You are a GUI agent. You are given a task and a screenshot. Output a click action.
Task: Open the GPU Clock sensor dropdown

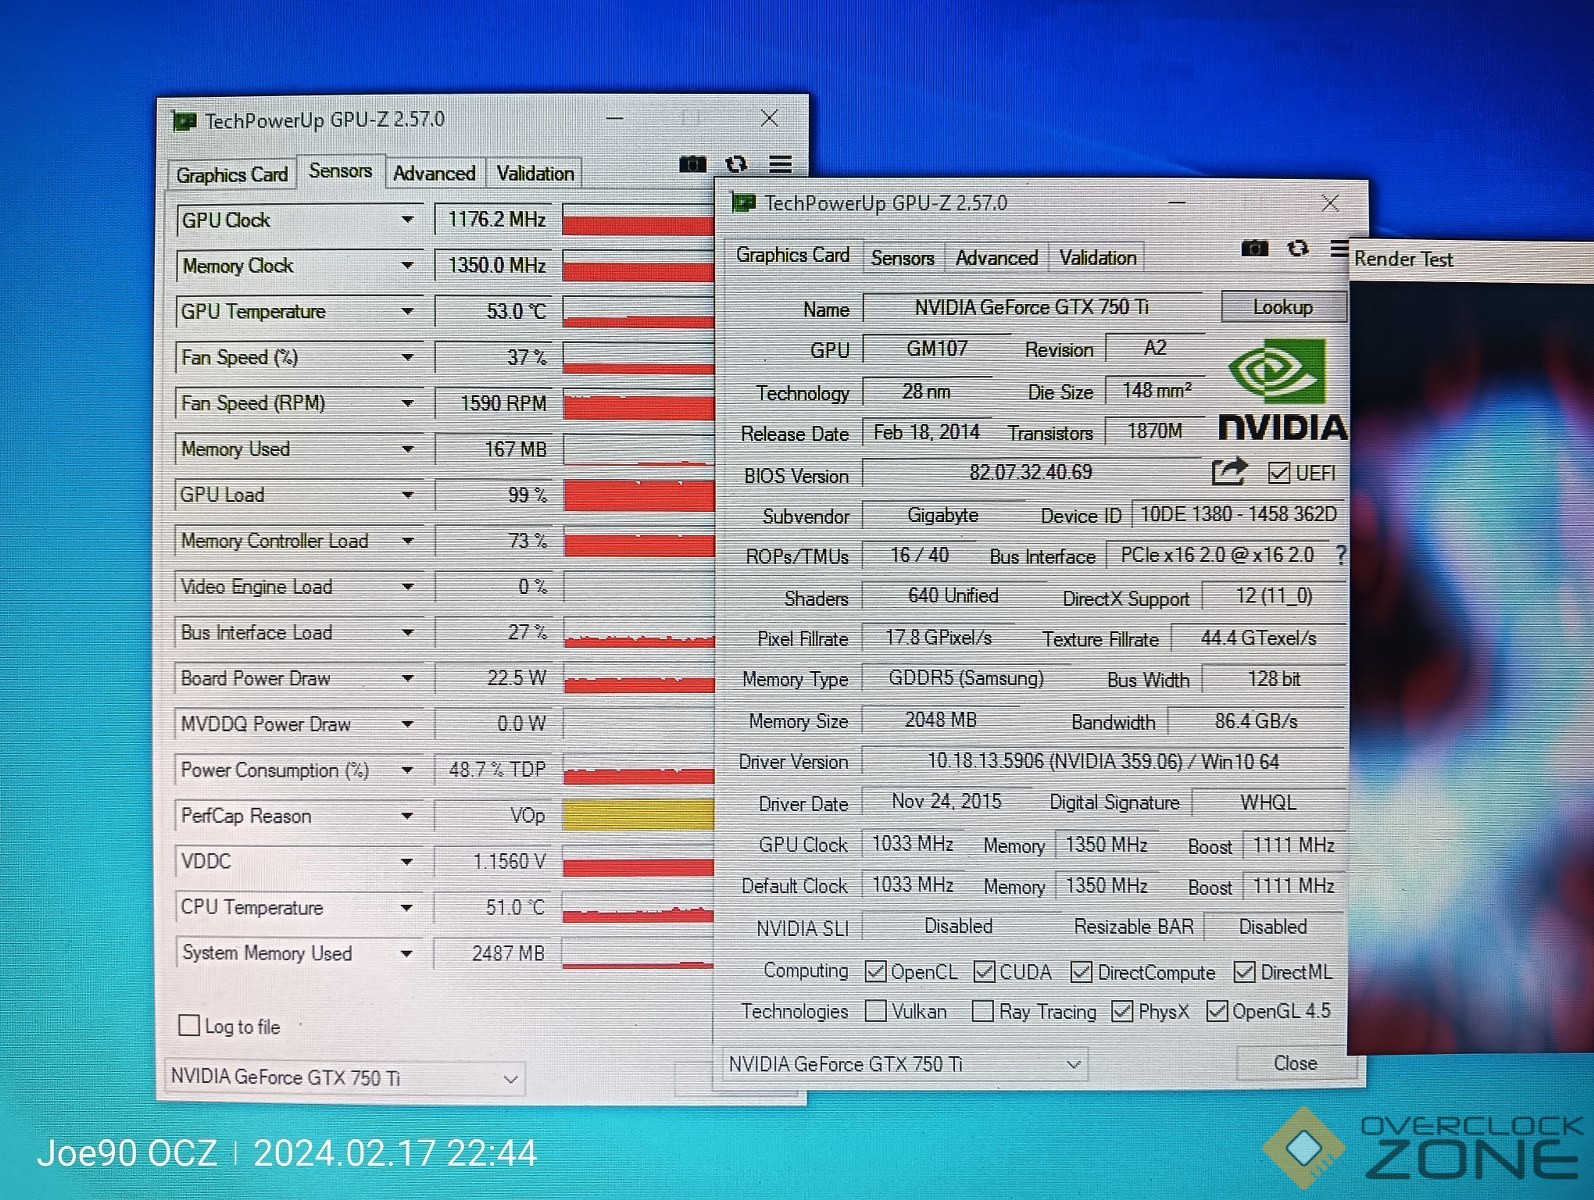point(407,220)
